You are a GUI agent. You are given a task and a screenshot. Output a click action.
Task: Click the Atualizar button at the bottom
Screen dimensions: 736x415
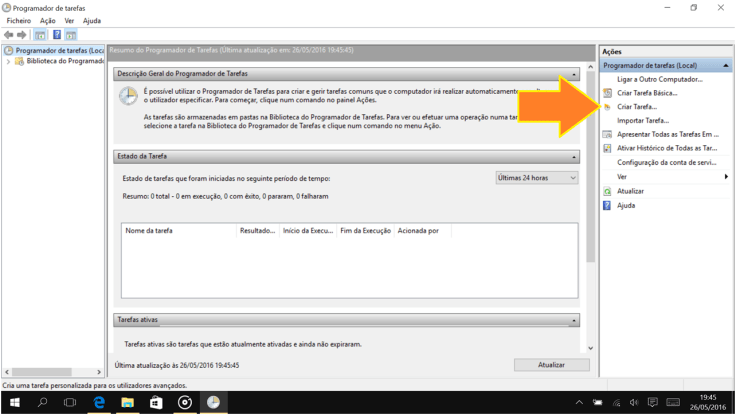point(551,365)
